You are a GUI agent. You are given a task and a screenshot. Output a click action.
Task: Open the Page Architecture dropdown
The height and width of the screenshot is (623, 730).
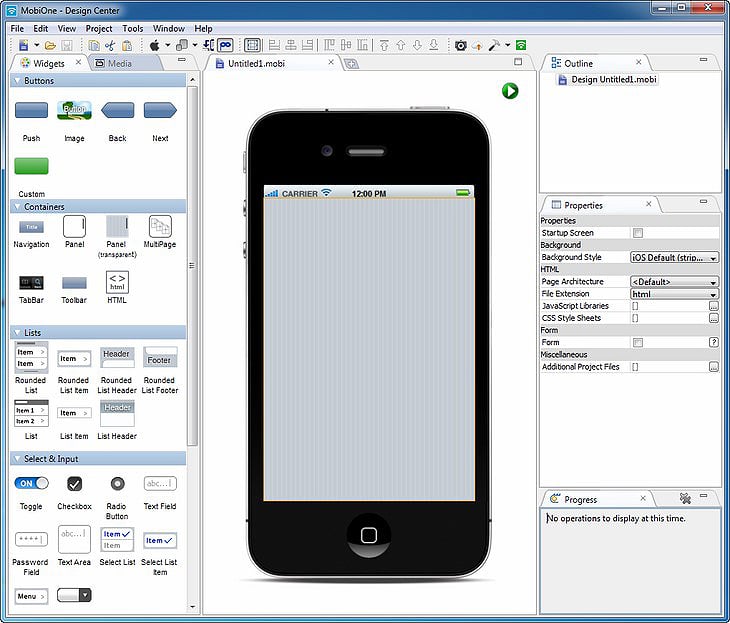coord(674,282)
